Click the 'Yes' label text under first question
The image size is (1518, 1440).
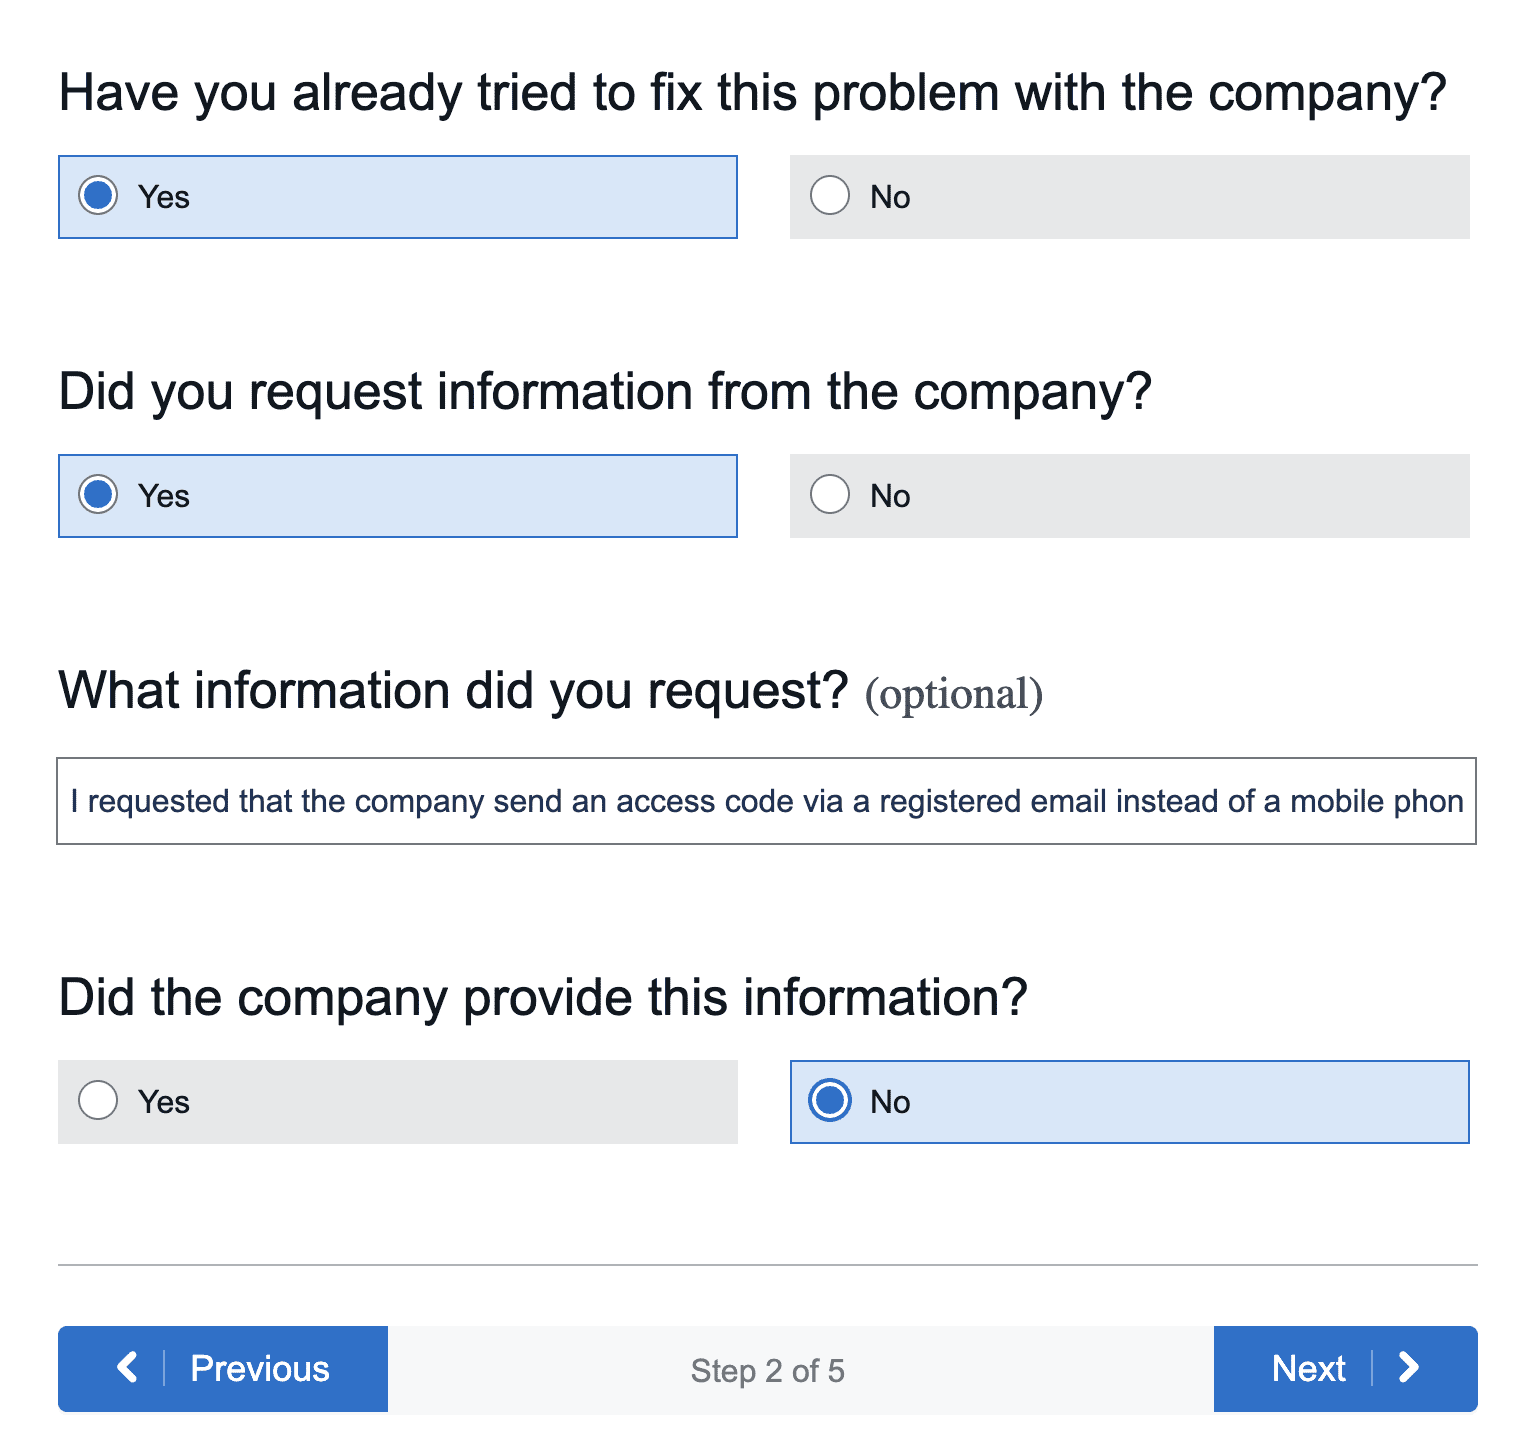point(164,197)
